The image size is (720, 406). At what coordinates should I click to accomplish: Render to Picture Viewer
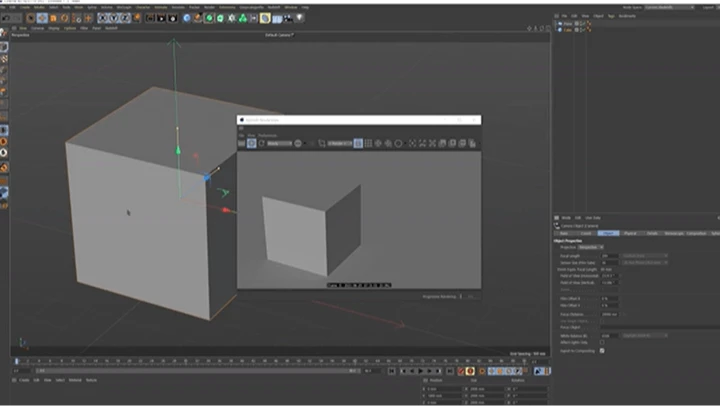point(161,18)
